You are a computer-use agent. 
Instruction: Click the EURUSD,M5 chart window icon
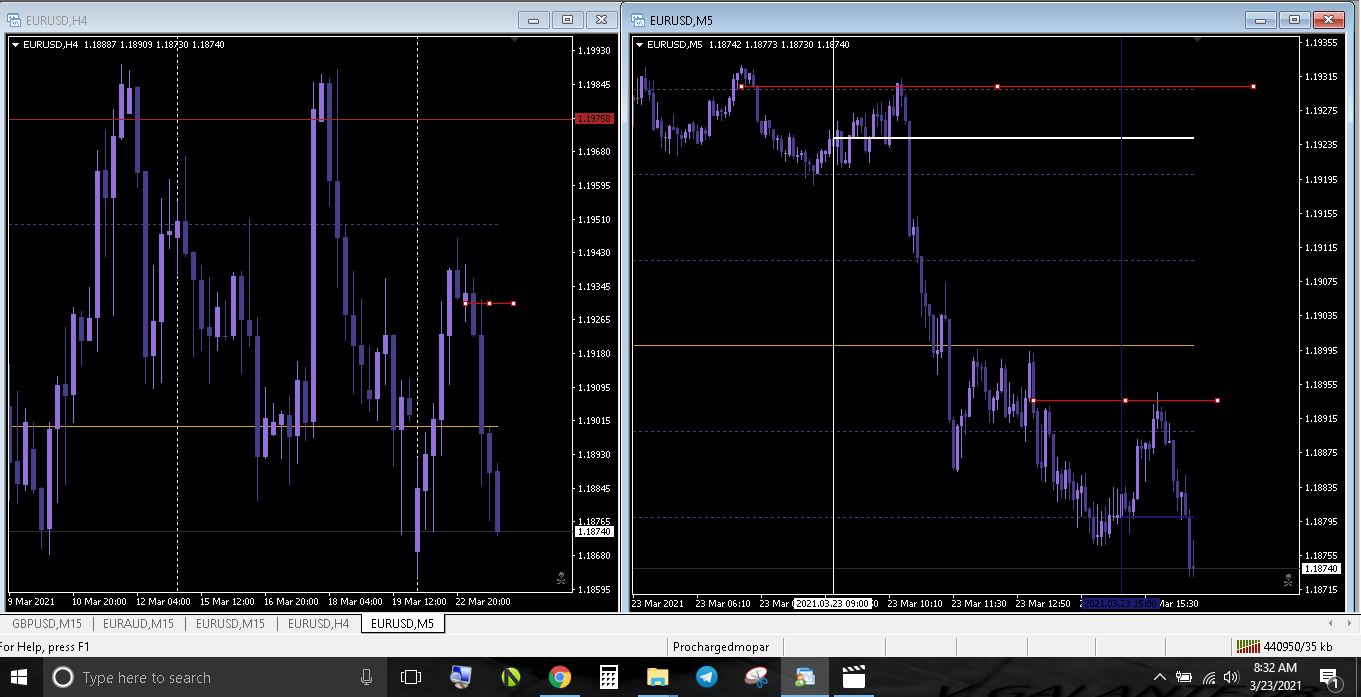tap(637, 19)
